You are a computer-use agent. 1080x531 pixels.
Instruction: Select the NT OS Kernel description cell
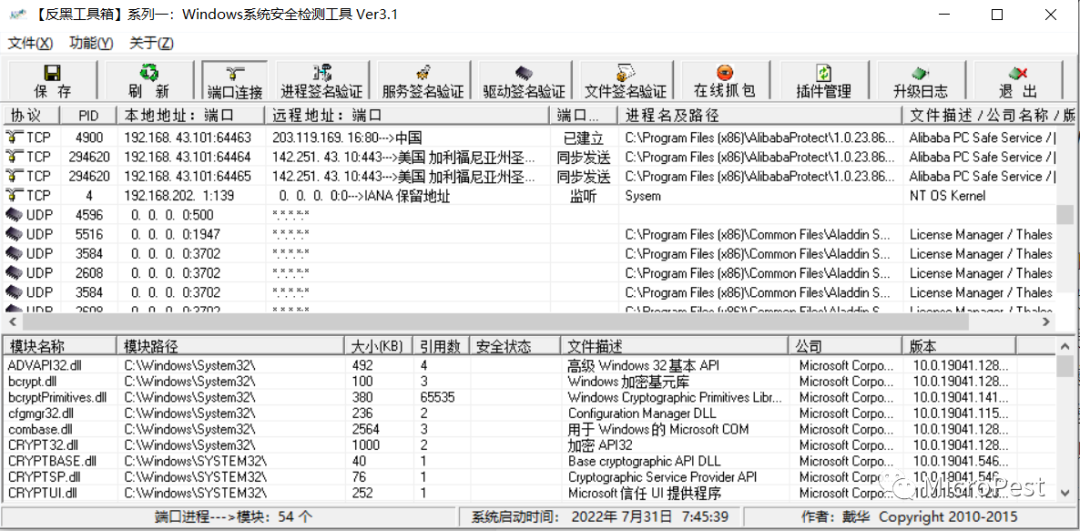coord(947,196)
